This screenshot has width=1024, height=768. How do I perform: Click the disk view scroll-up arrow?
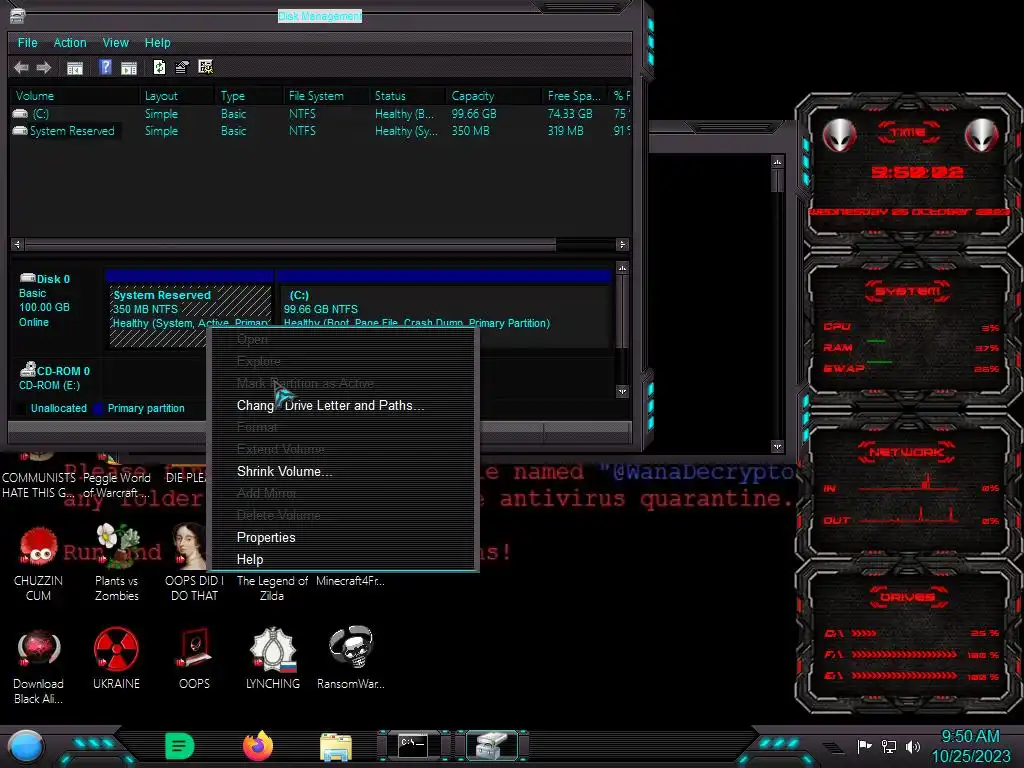(622, 268)
